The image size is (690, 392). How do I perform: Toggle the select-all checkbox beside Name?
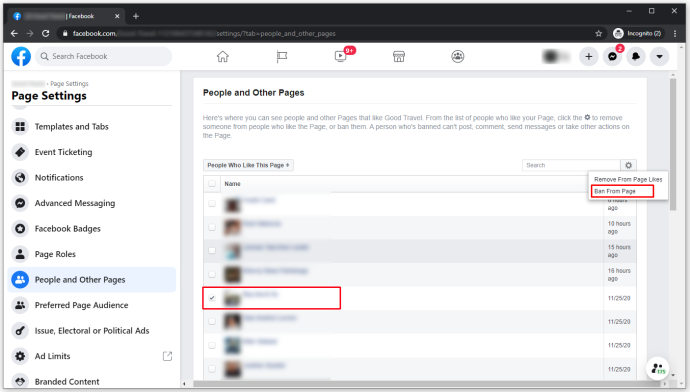[212, 183]
